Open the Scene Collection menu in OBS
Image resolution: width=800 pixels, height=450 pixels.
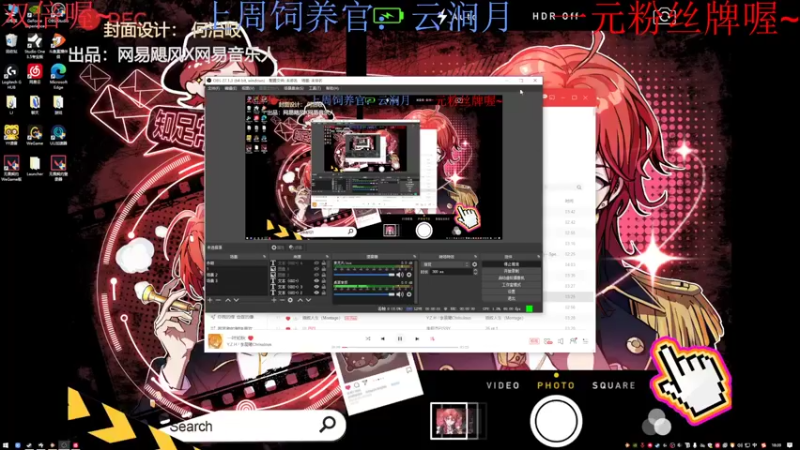(x=294, y=88)
